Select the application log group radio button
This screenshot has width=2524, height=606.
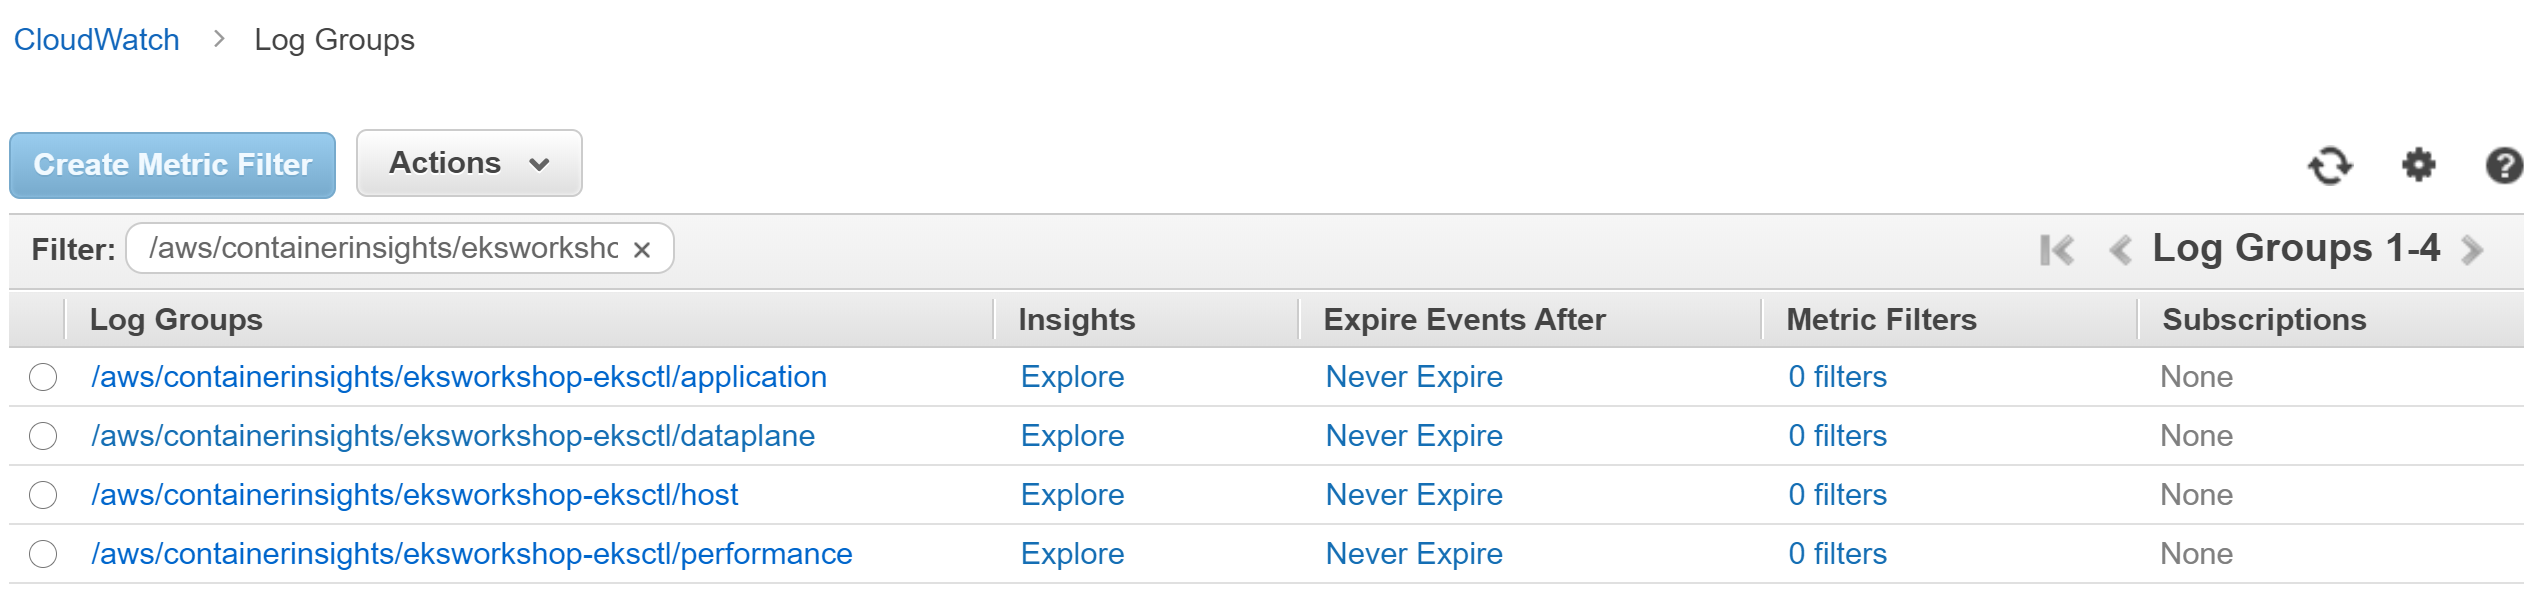click(43, 377)
